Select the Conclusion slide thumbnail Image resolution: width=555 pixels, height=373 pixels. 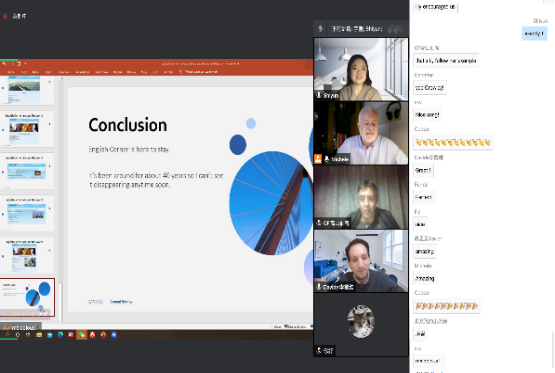28,297
